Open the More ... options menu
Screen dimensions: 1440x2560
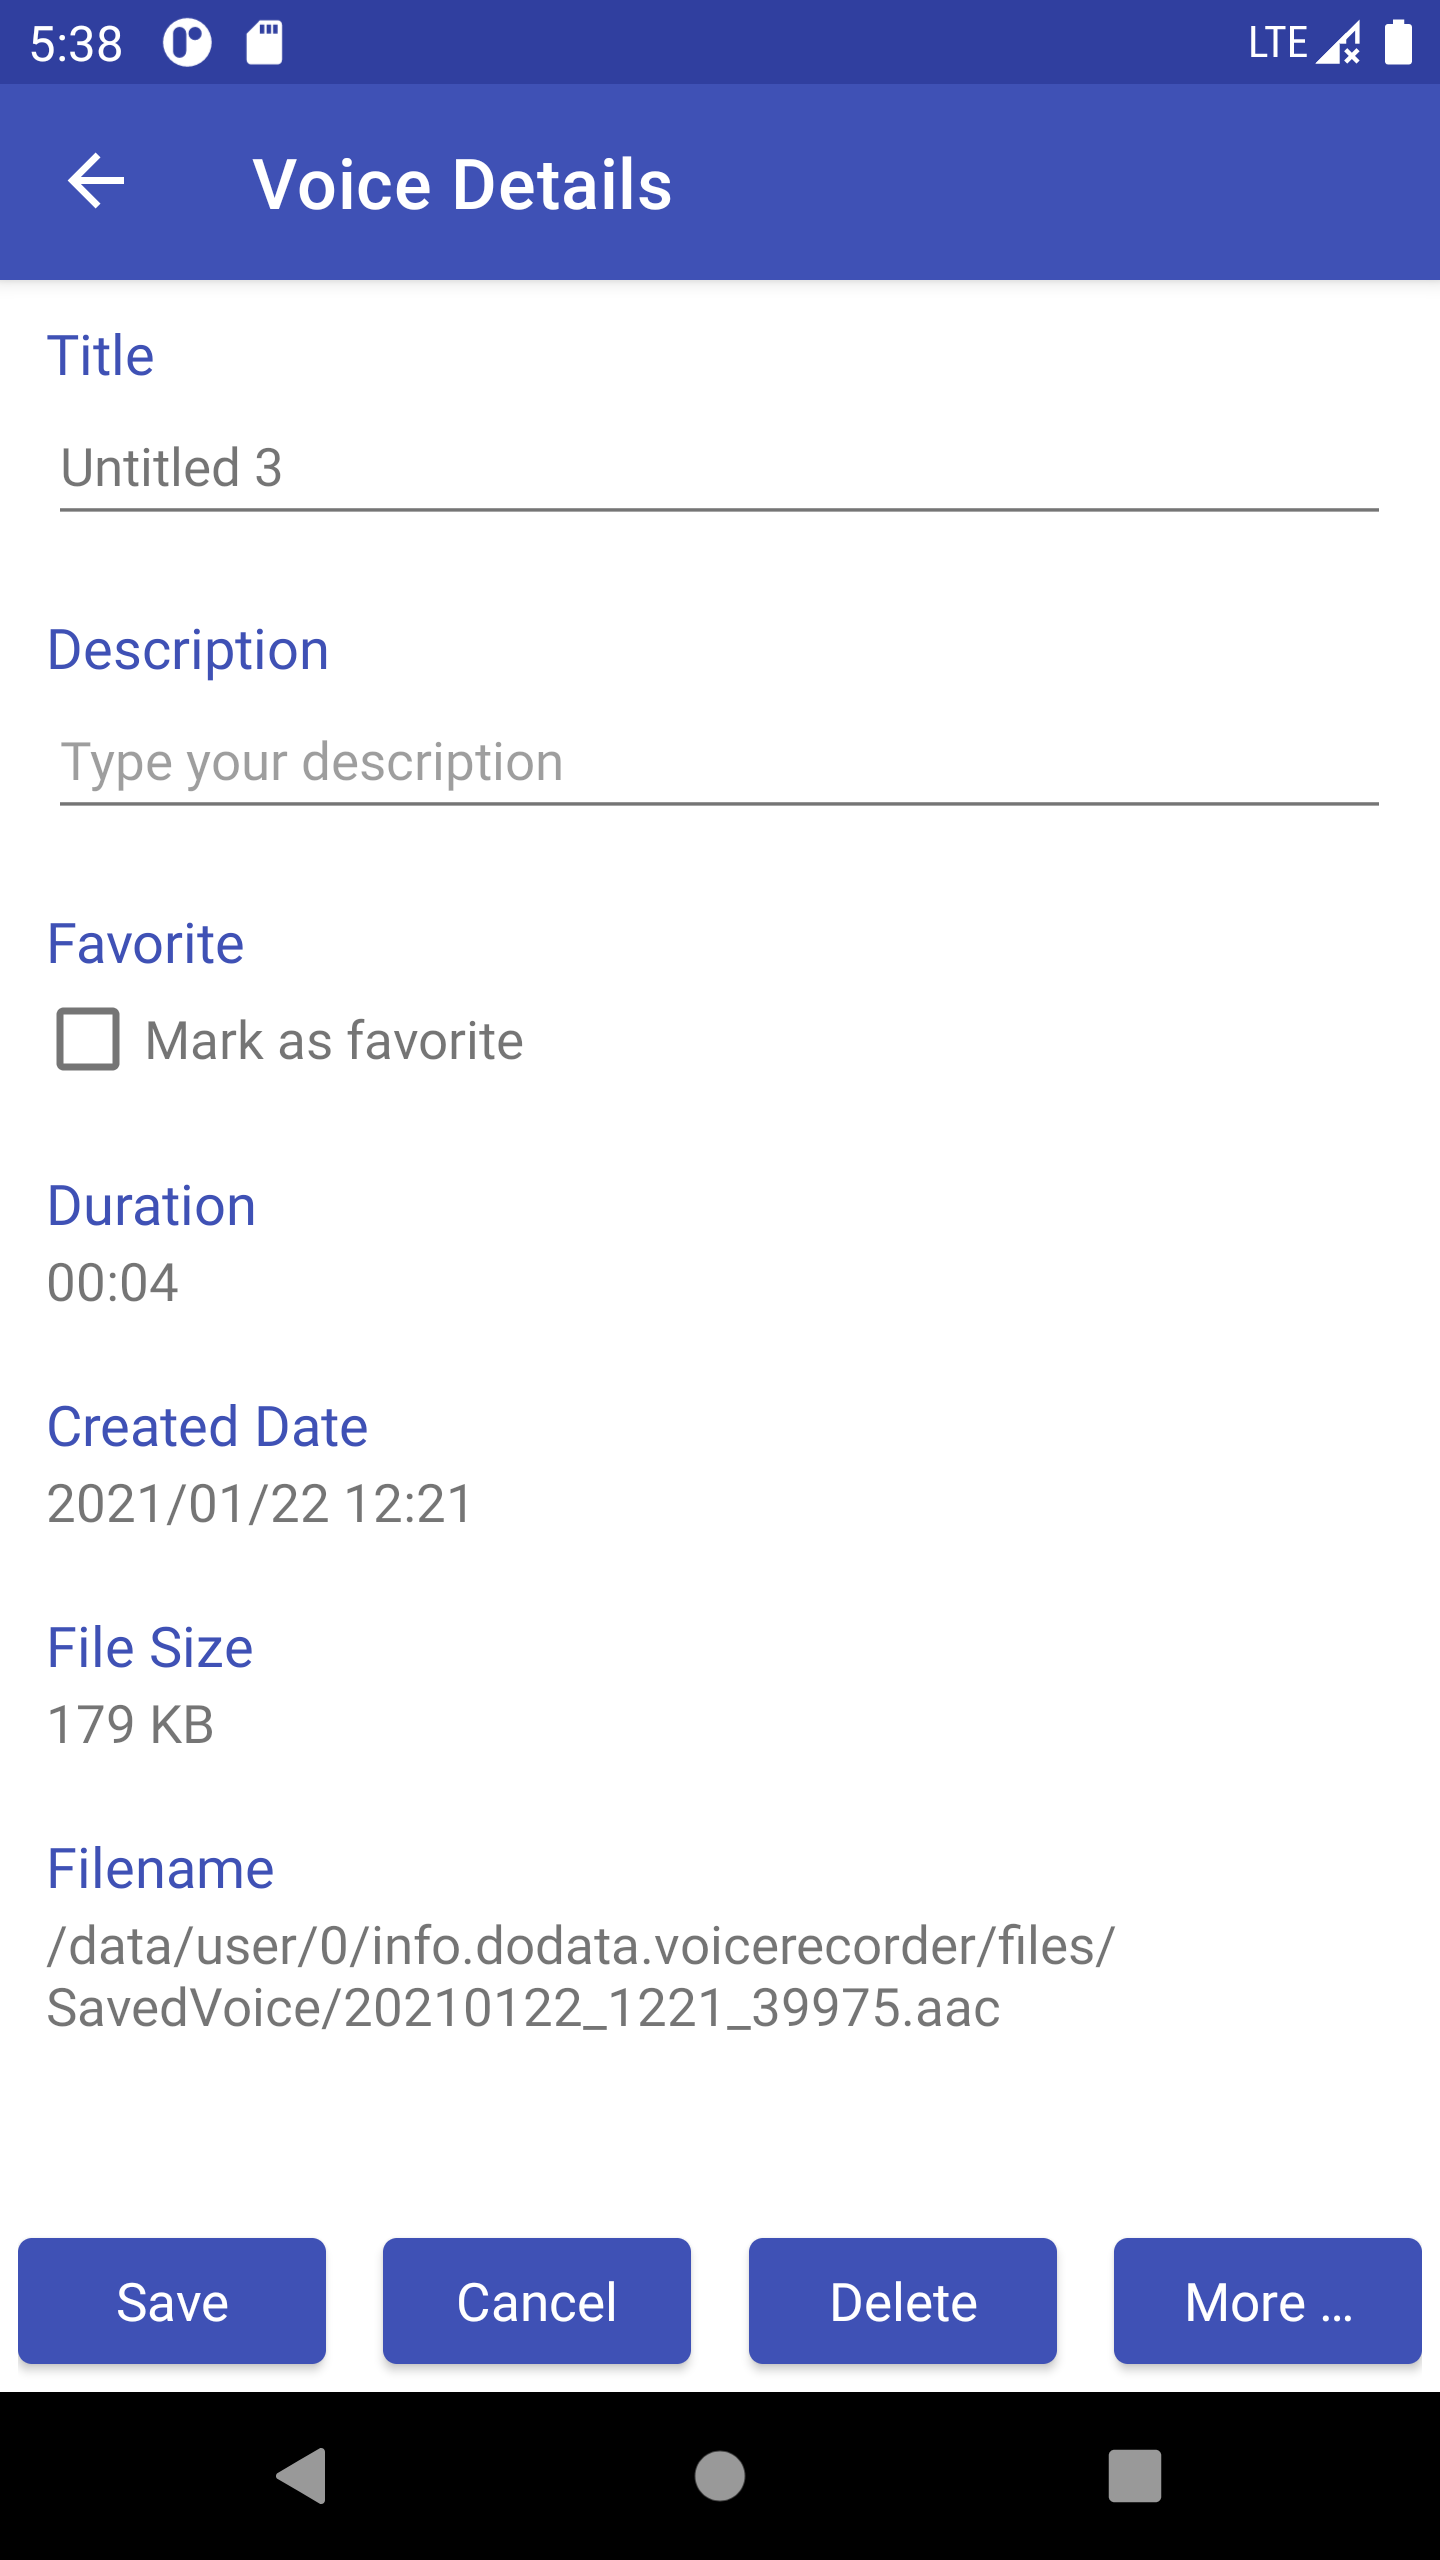1267,2301
